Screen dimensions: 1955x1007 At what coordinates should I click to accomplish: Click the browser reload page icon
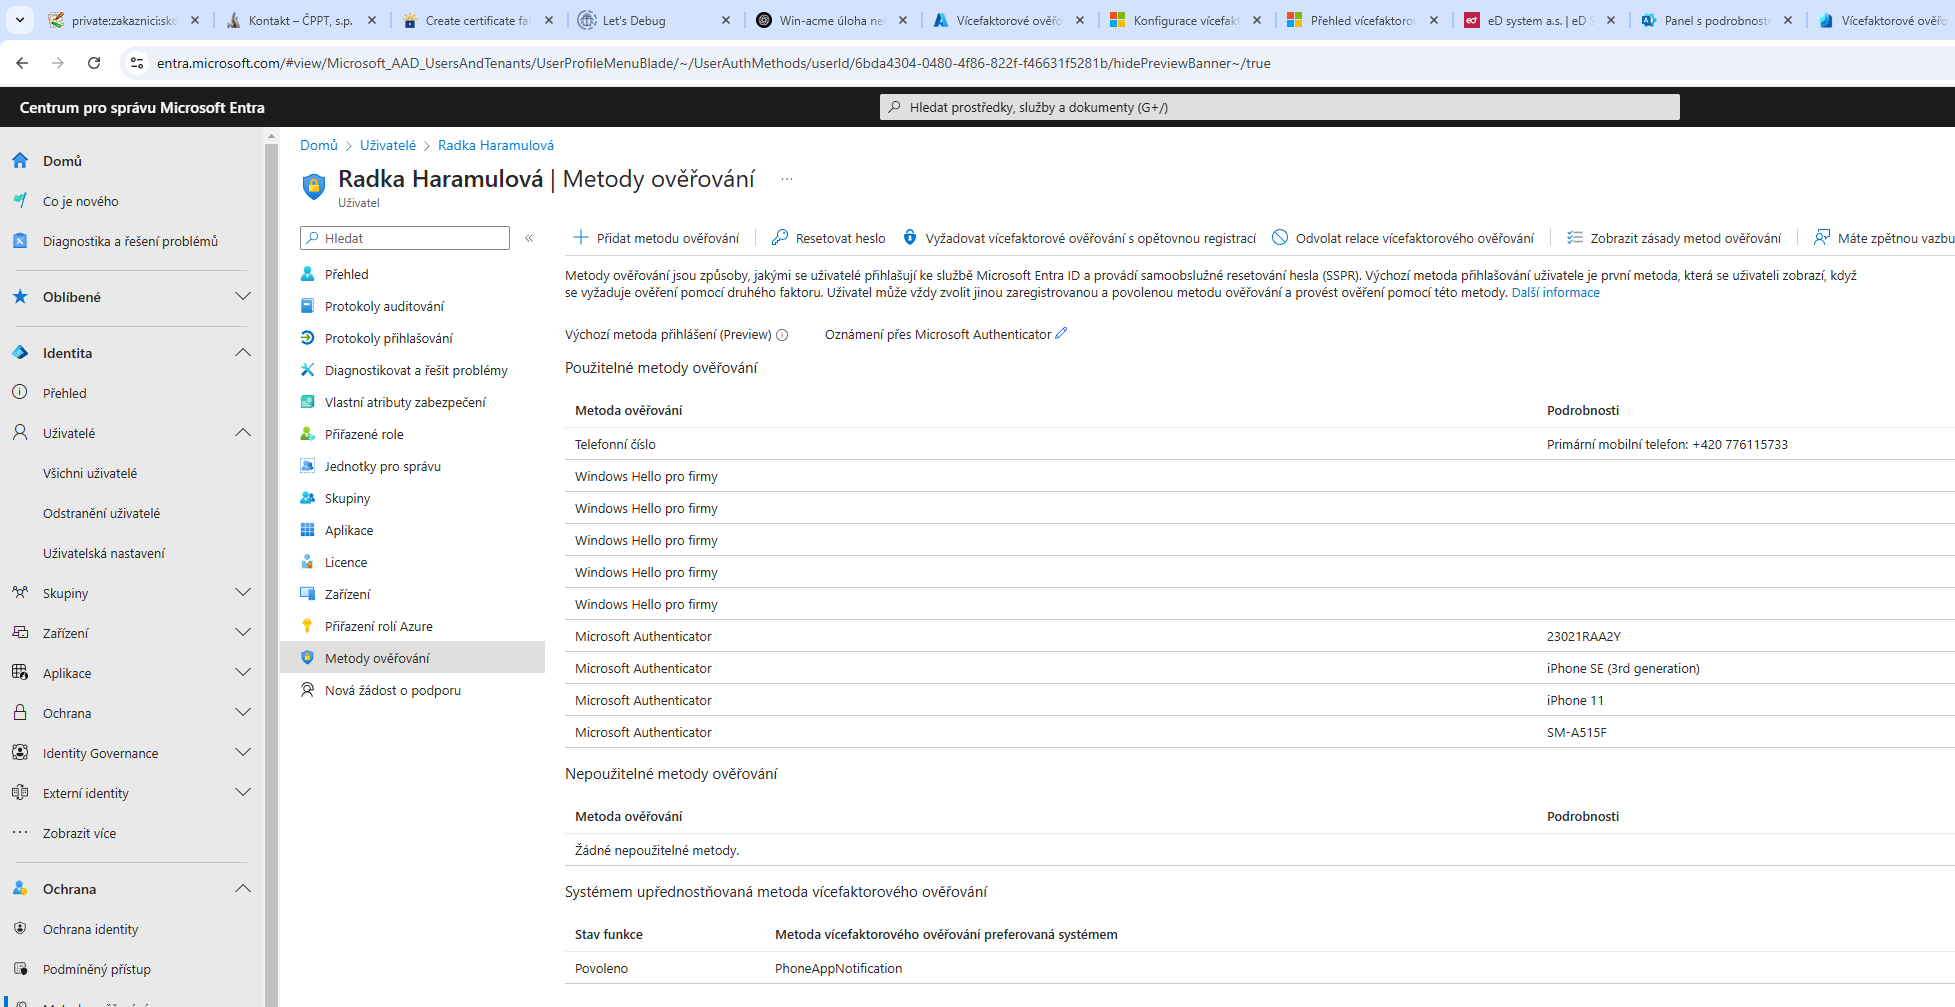pyautogui.click(x=94, y=63)
